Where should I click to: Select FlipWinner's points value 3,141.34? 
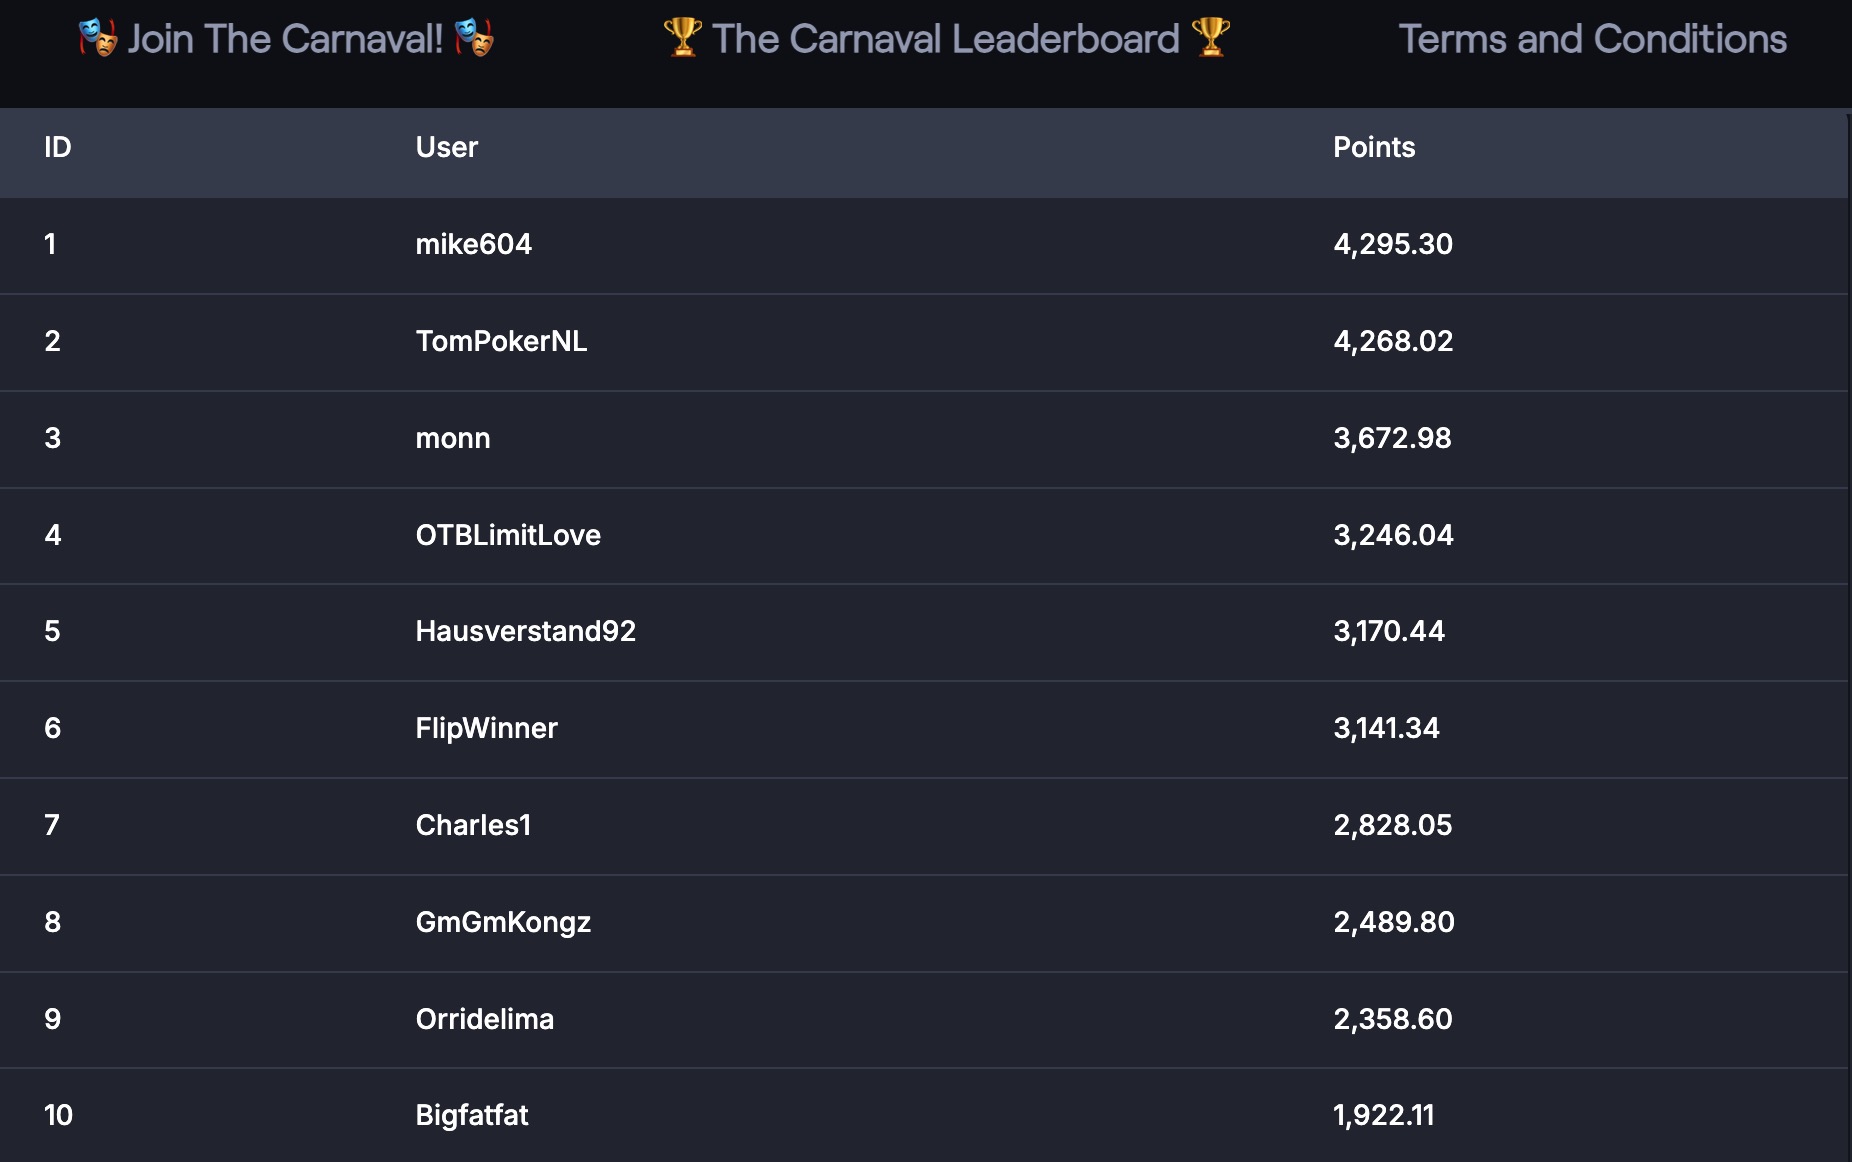tap(1386, 728)
